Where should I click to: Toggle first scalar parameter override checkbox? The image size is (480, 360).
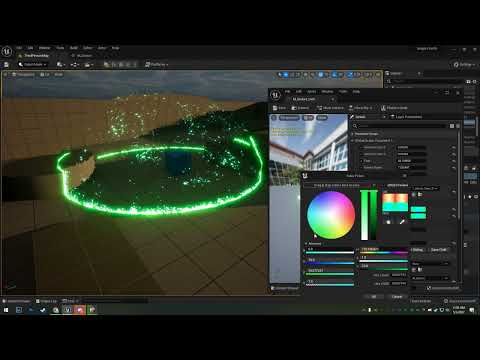click(361, 147)
